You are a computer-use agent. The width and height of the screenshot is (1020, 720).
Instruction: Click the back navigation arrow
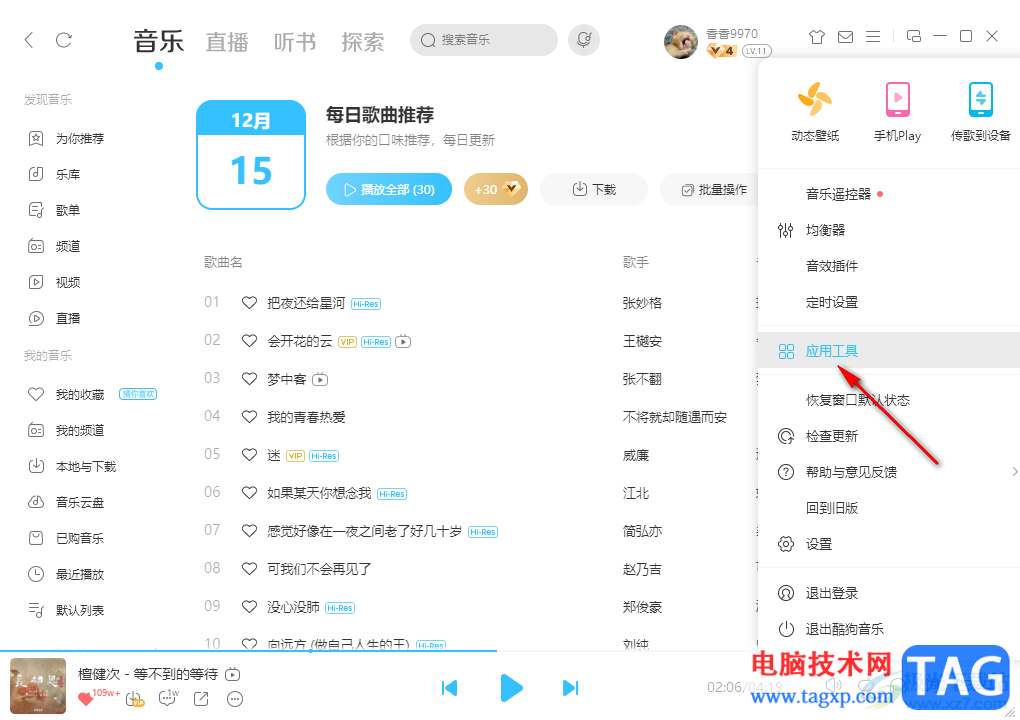tap(29, 40)
